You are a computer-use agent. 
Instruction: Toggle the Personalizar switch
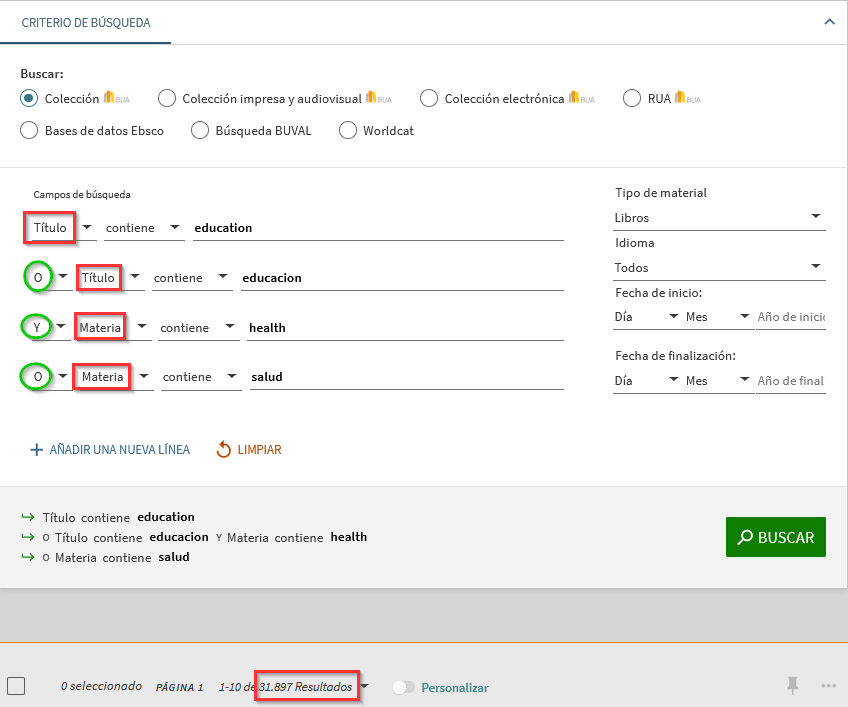click(x=403, y=687)
